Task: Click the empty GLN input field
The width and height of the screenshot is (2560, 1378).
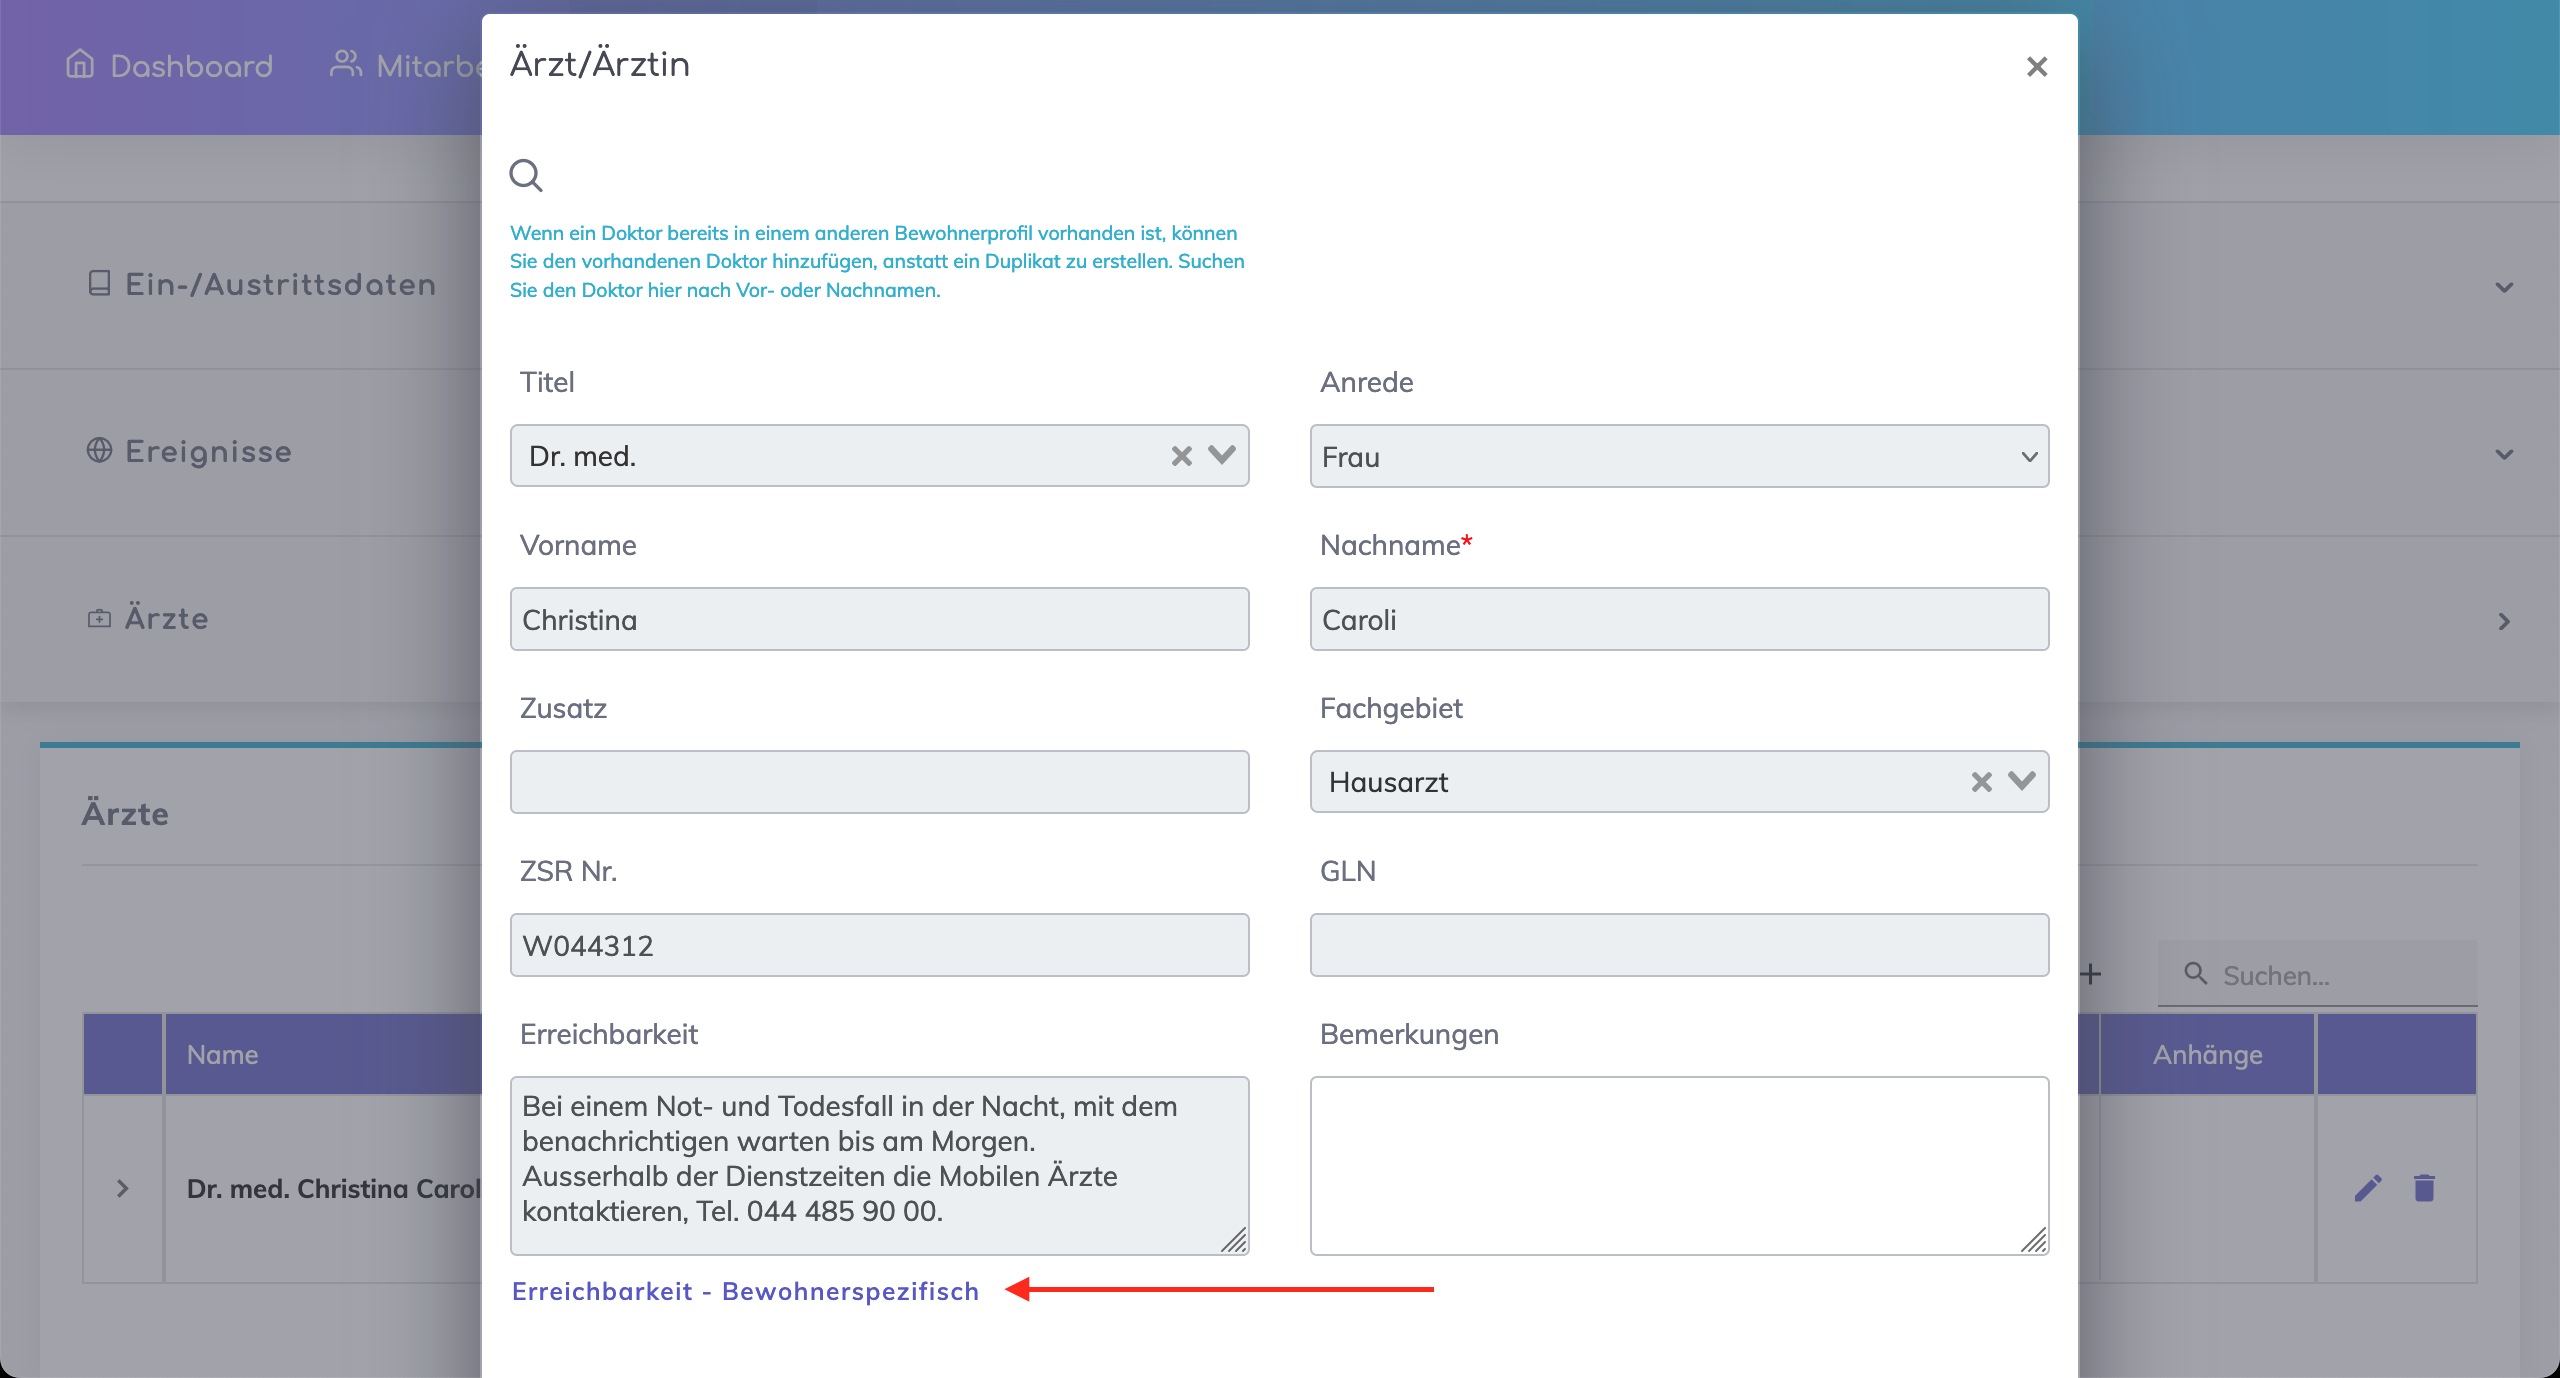Action: click(1678, 945)
